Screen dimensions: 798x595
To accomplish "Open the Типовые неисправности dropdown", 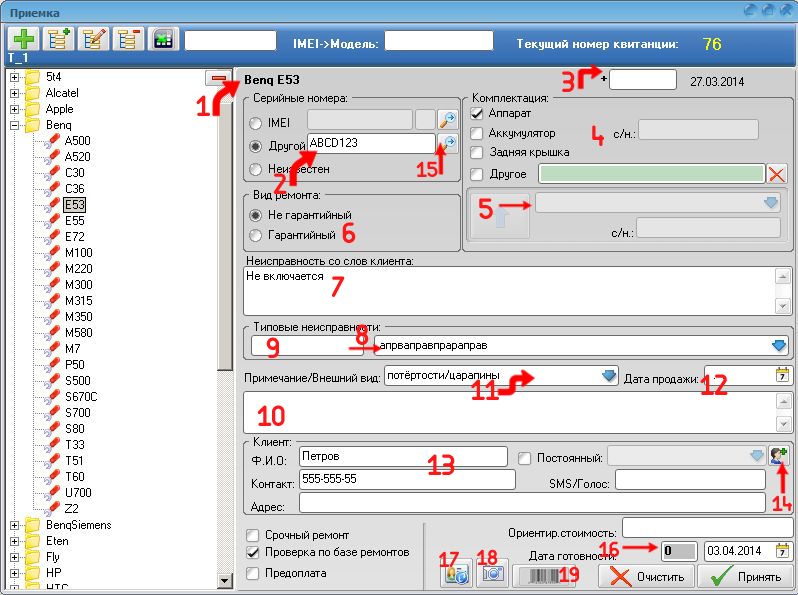I will point(780,345).
